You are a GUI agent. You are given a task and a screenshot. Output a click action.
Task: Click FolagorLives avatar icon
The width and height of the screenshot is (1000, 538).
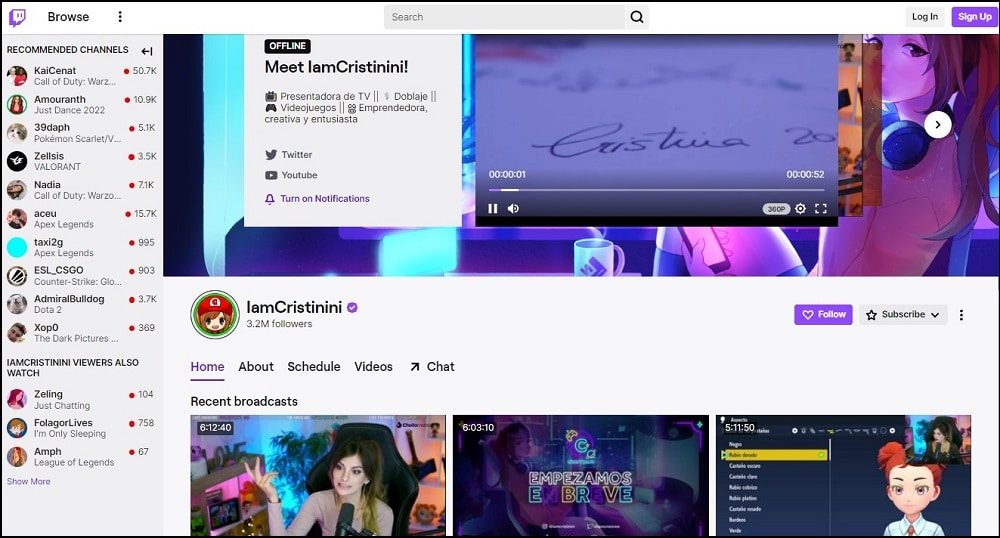tap(17, 428)
